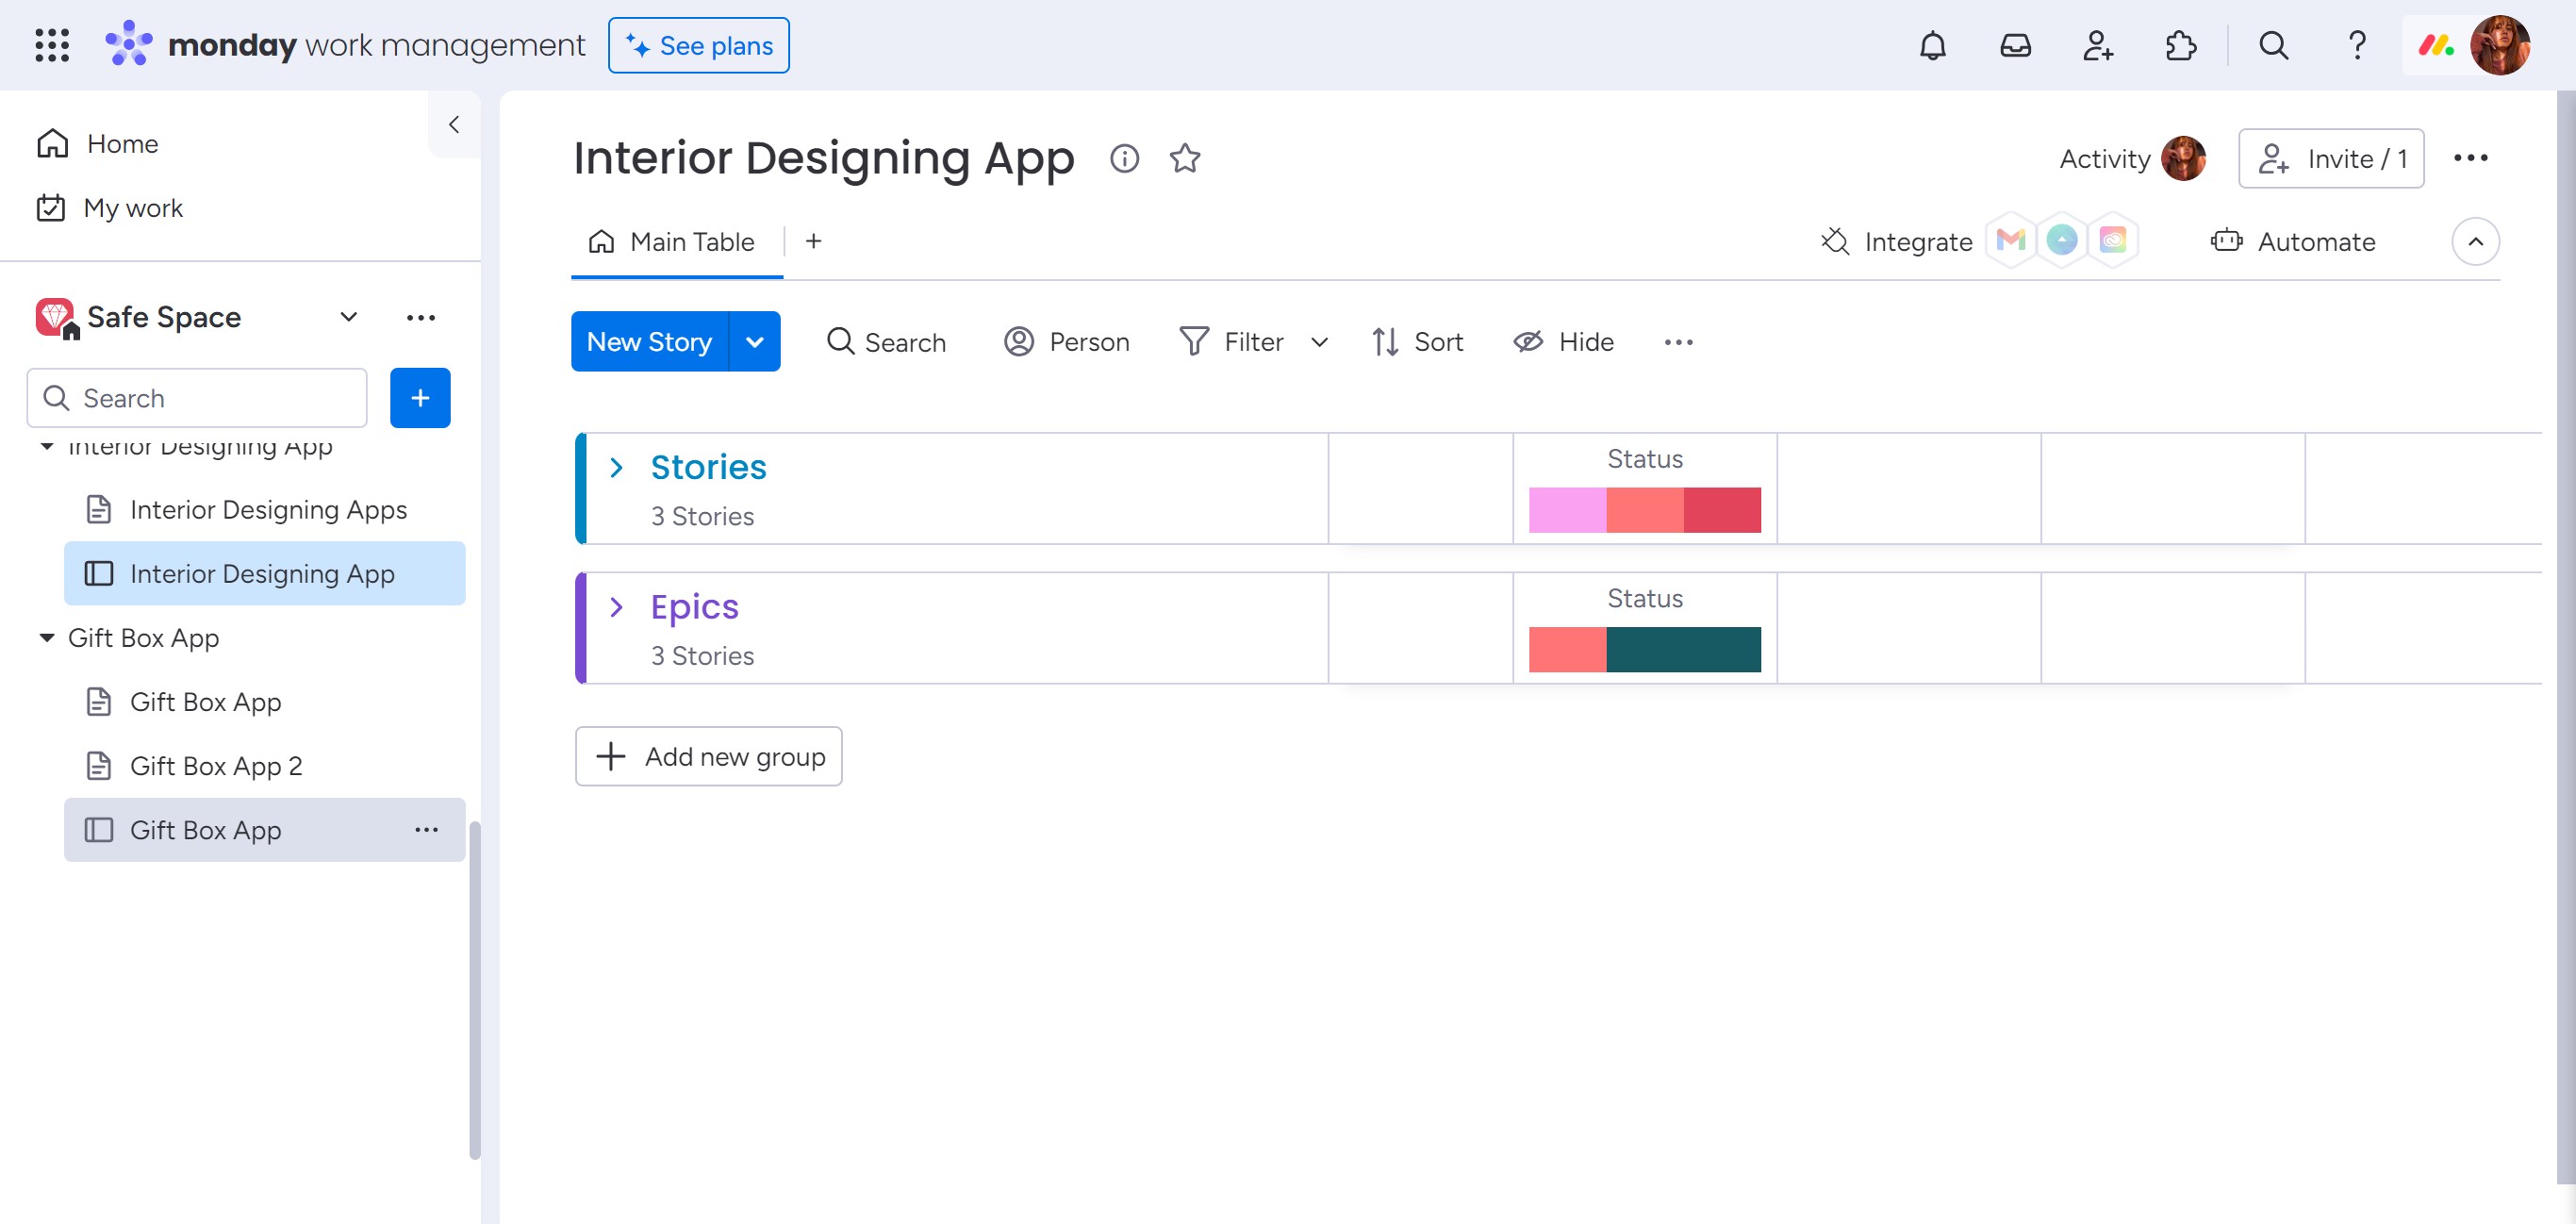Open the apps marketplace puzzle icon
This screenshot has width=2576, height=1224.
(x=2180, y=46)
